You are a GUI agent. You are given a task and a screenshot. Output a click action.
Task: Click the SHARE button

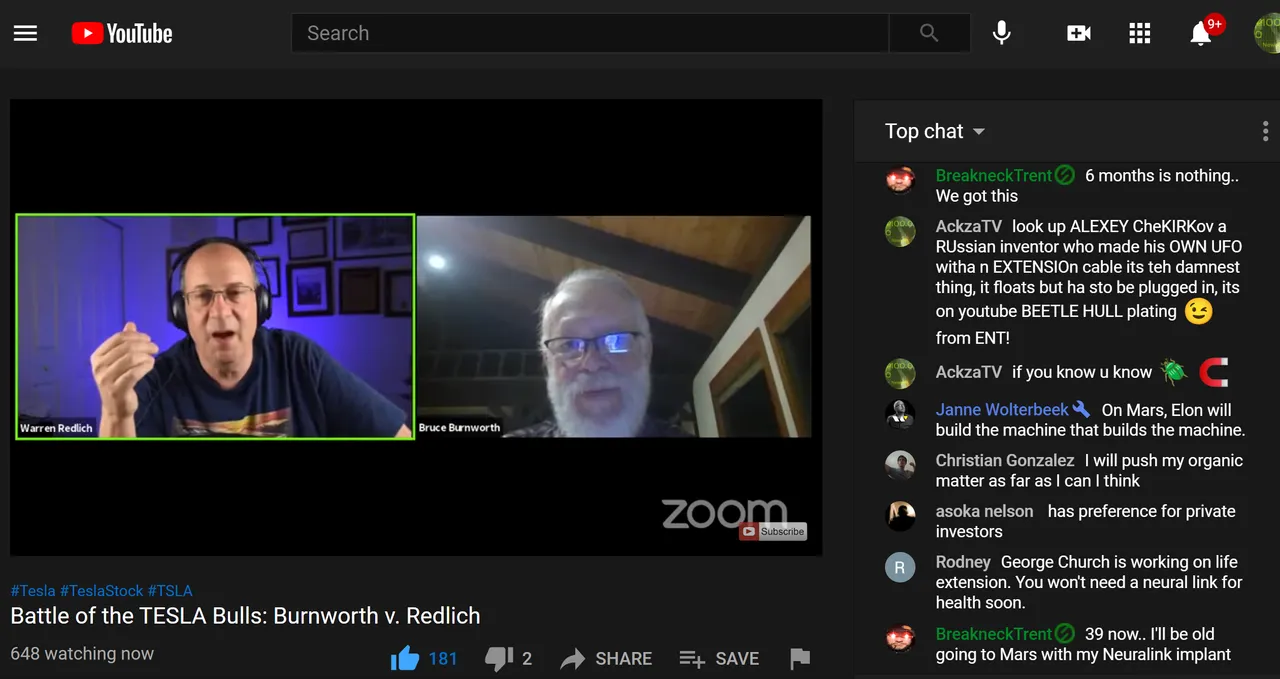(606, 658)
